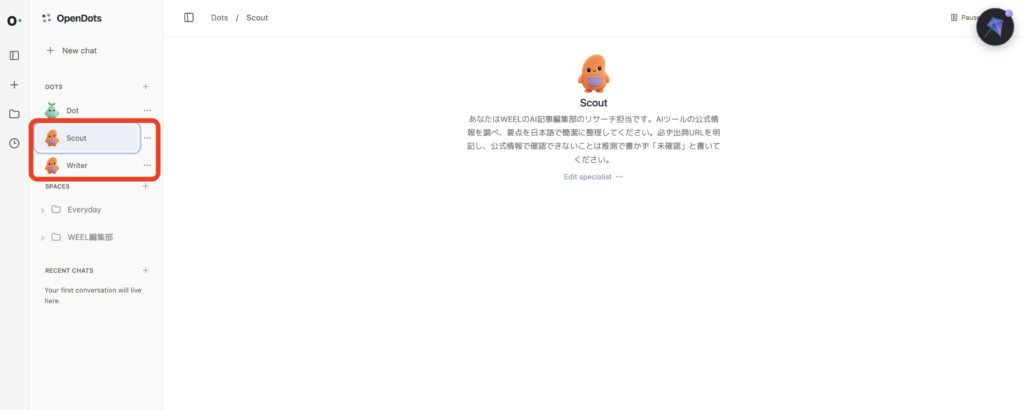This screenshot has width=1024, height=410.
Task: Add a new space with the SPACES plus icon
Action: [146, 186]
